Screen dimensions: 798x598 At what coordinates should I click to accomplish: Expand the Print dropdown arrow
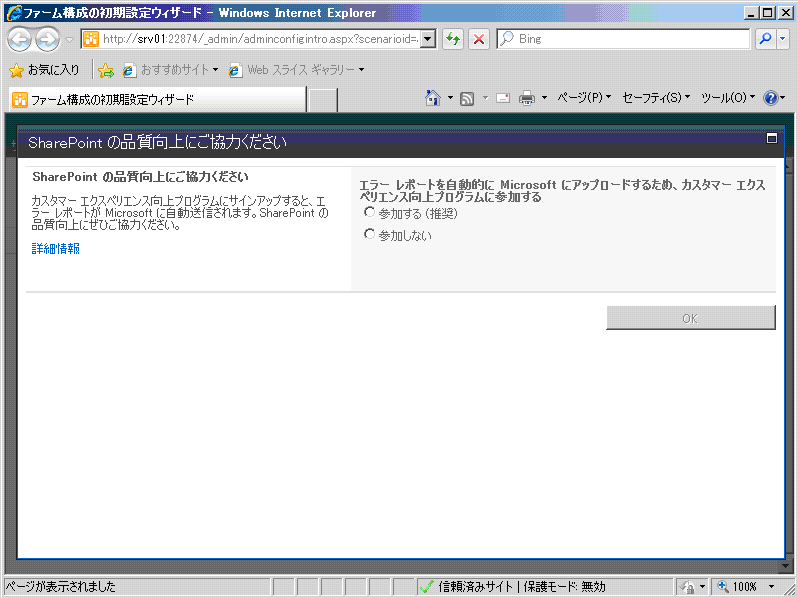(x=544, y=98)
